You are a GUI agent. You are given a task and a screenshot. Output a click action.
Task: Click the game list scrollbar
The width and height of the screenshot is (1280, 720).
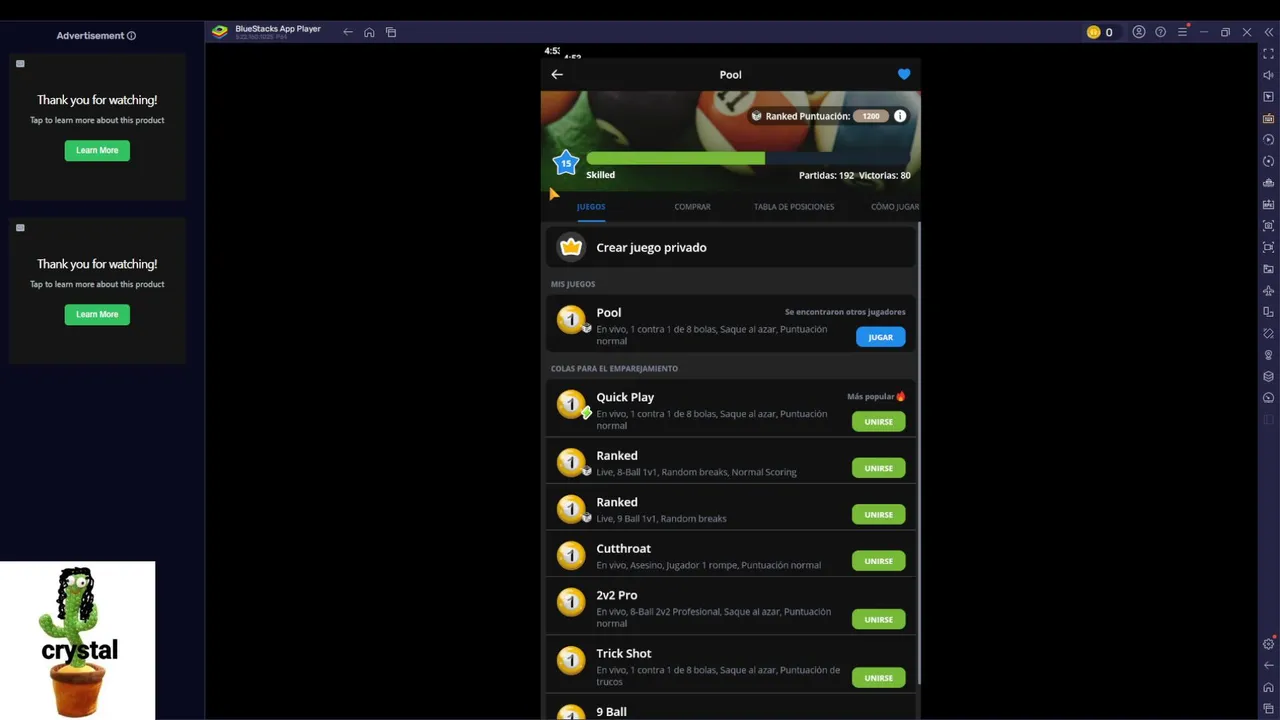click(x=918, y=454)
